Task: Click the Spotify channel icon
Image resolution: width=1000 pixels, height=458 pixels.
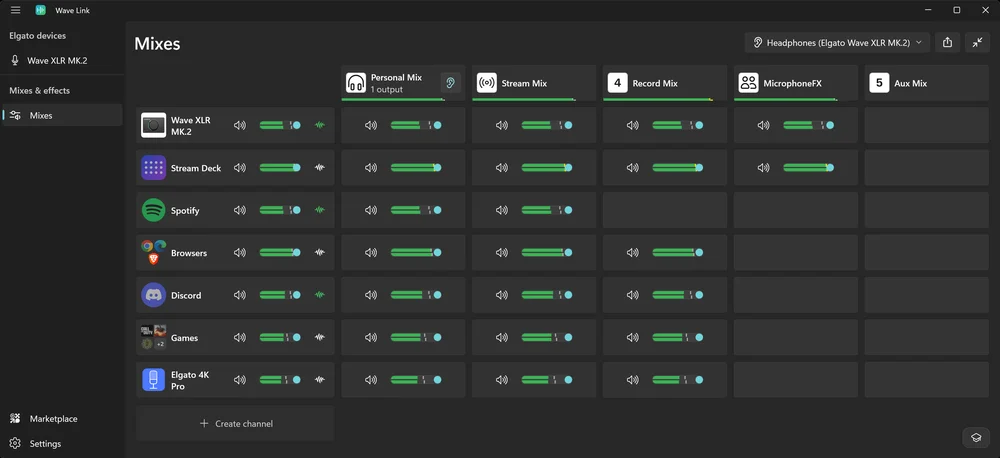Action: (153, 210)
